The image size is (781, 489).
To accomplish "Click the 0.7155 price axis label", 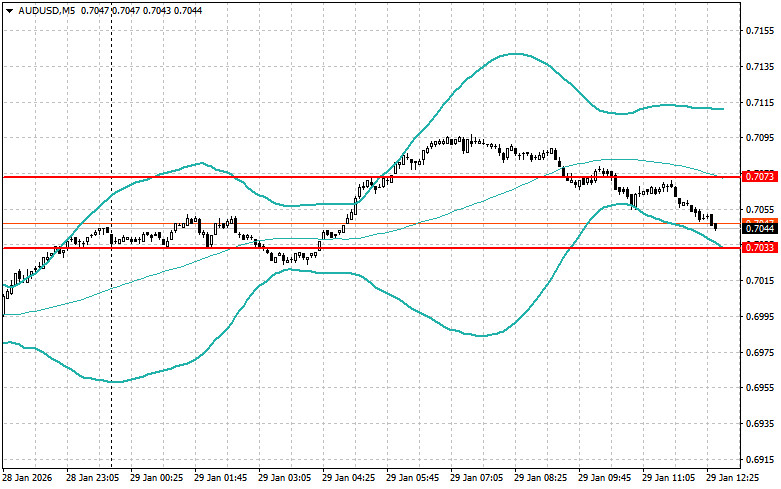I will click(760, 31).
